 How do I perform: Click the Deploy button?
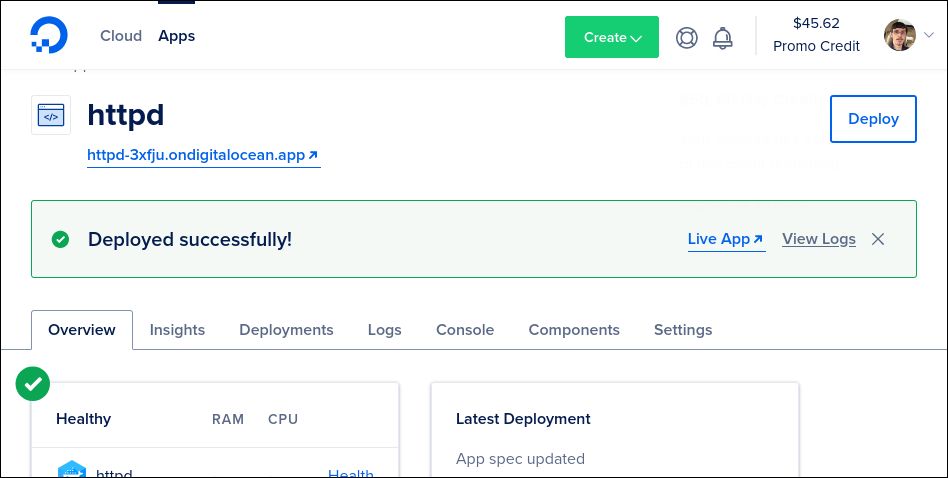873,119
